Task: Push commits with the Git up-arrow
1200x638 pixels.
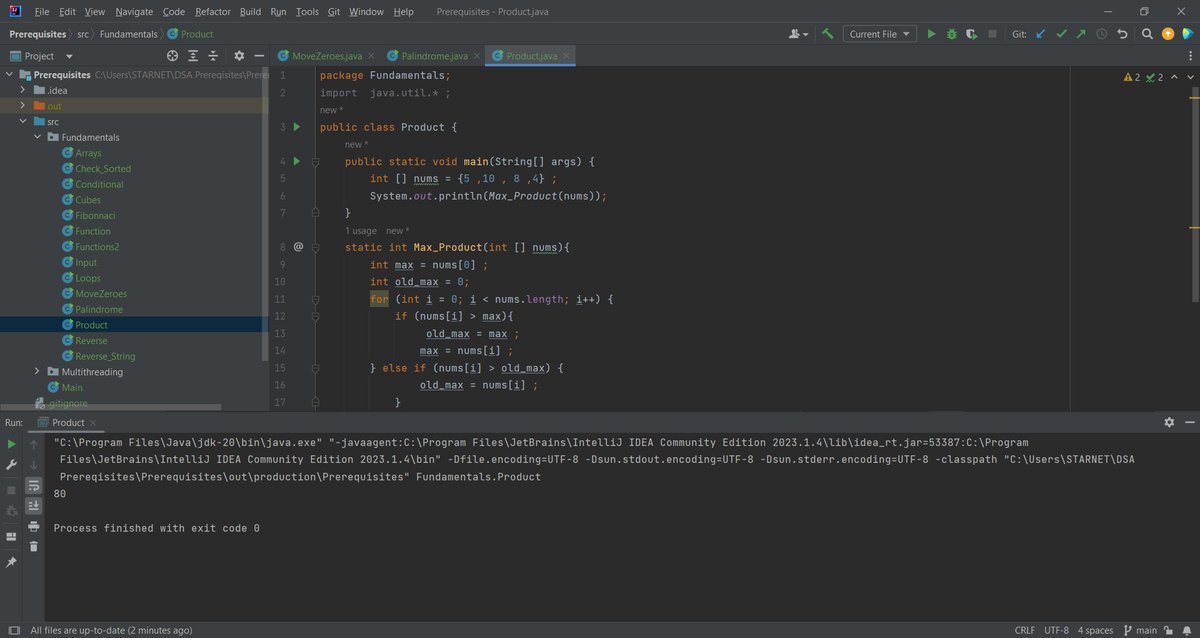Action: [1080, 34]
